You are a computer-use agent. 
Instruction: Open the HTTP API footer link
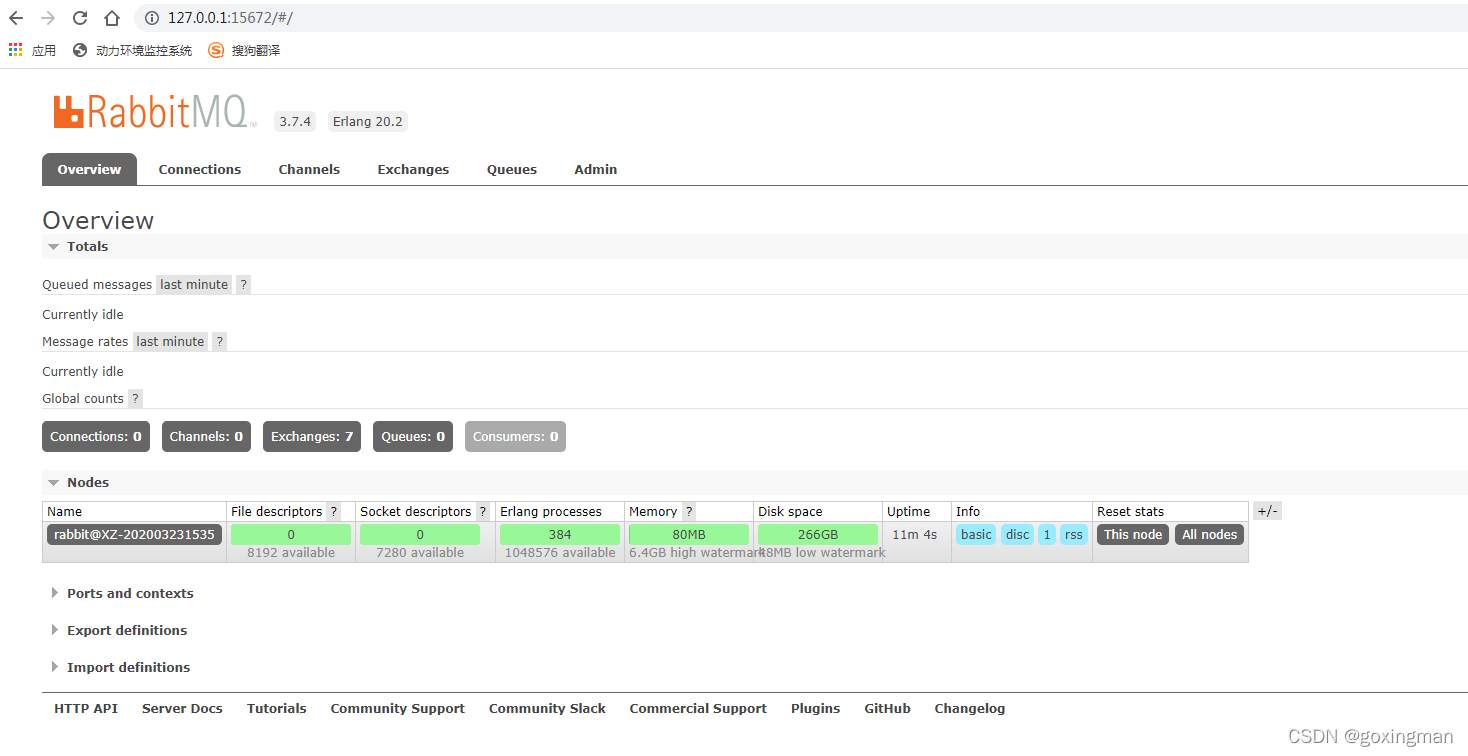coord(86,708)
